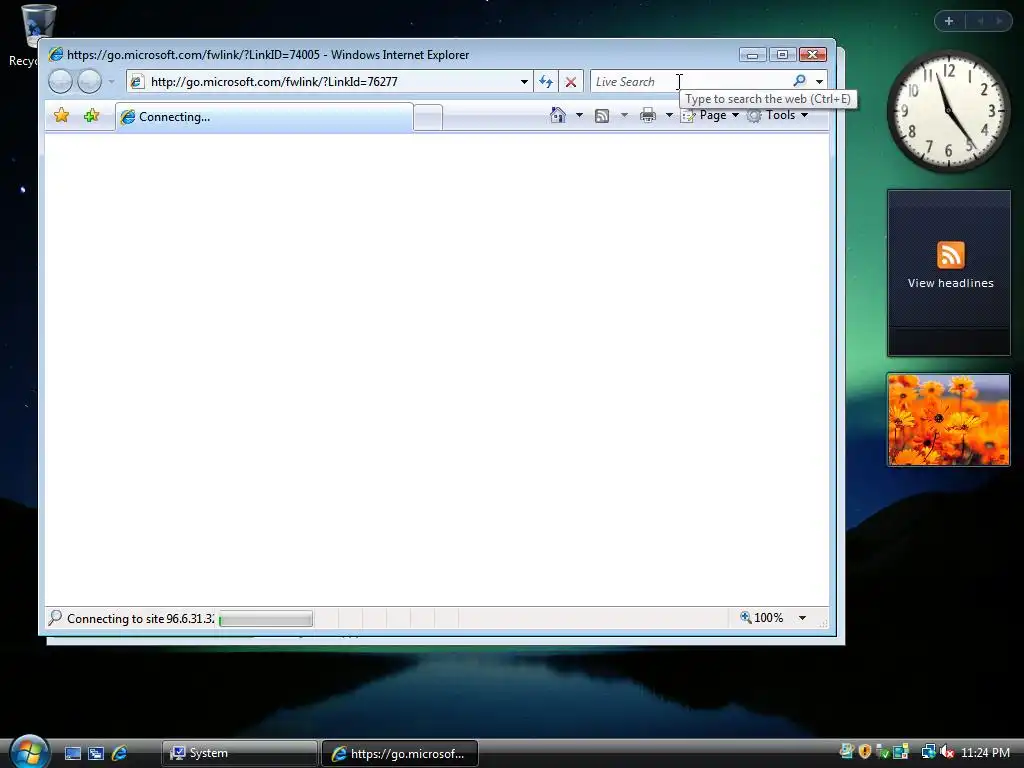Click the status bar zoom level 100%

[761, 617]
